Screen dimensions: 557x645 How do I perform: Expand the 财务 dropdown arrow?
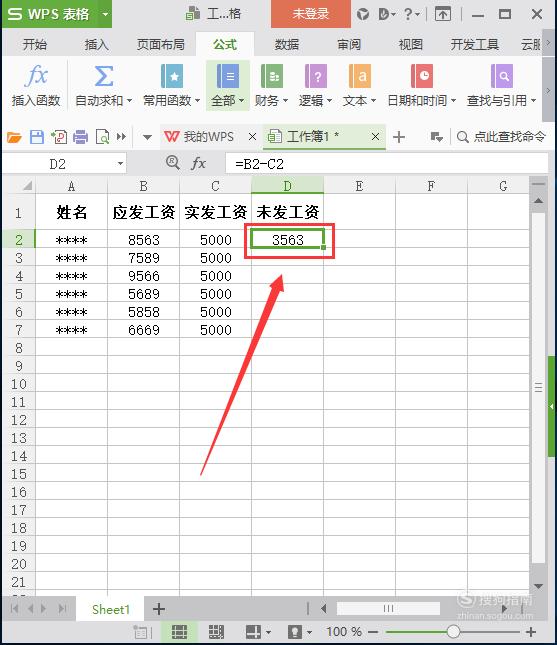pos(285,100)
